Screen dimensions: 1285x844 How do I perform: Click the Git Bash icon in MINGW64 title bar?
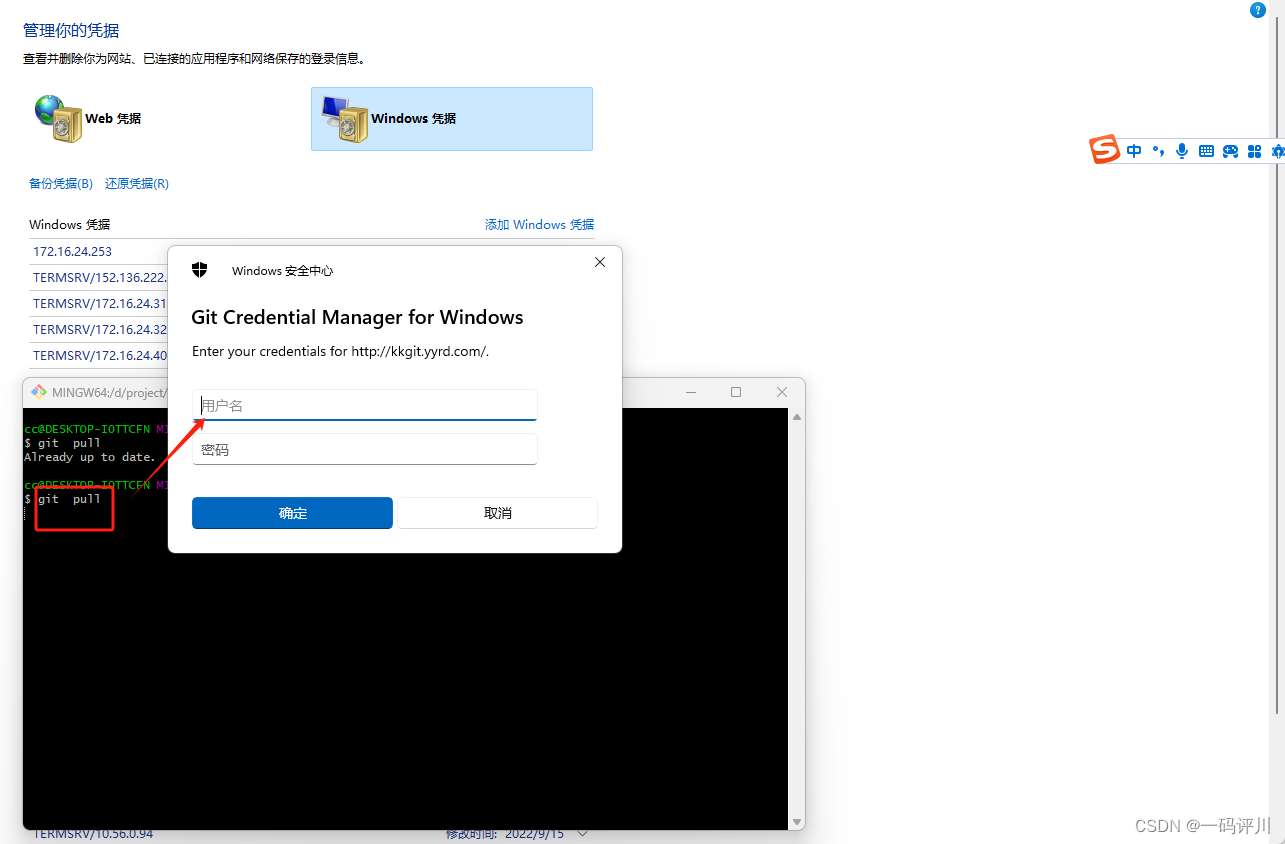pos(39,392)
